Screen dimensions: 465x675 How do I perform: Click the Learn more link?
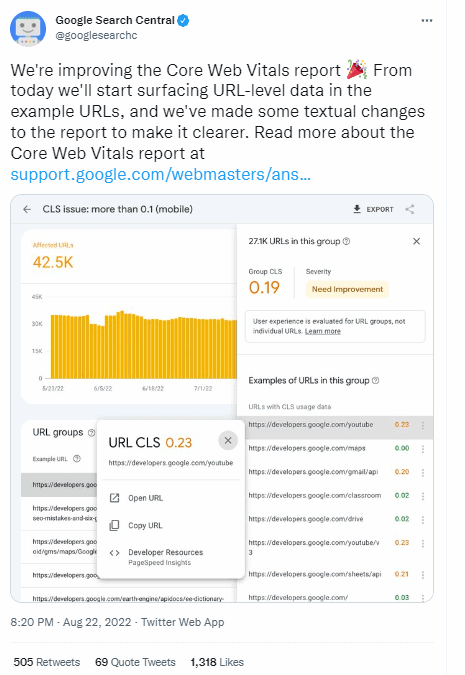click(322, 331)
